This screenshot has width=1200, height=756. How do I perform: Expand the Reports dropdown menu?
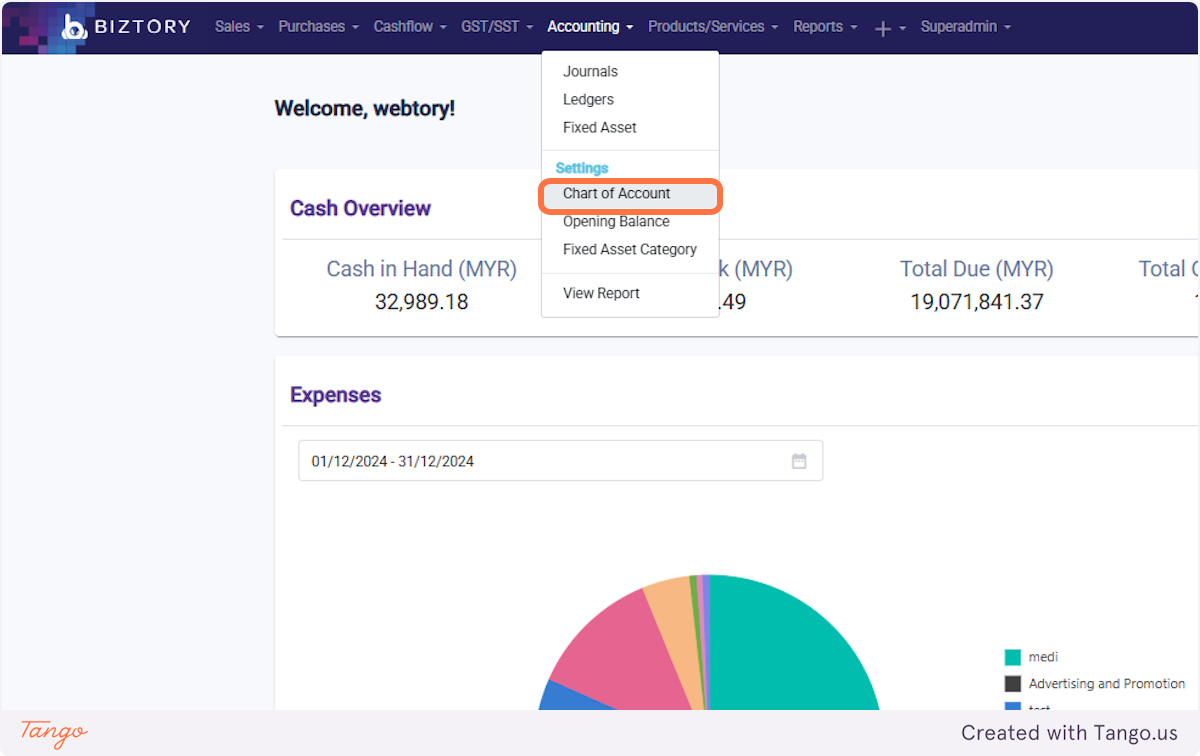825,27
